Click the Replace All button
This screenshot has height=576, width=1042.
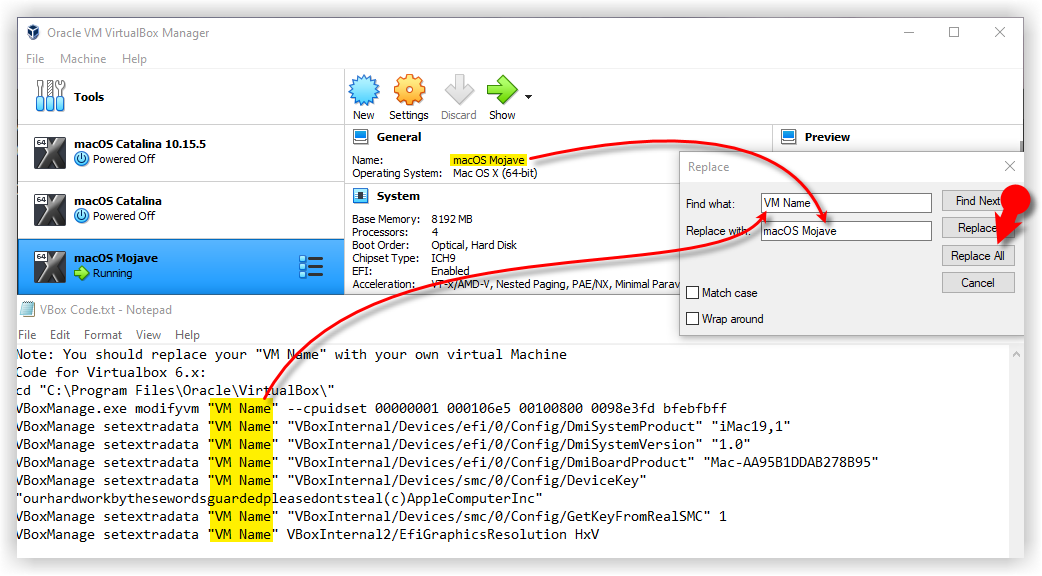(978, 256)
